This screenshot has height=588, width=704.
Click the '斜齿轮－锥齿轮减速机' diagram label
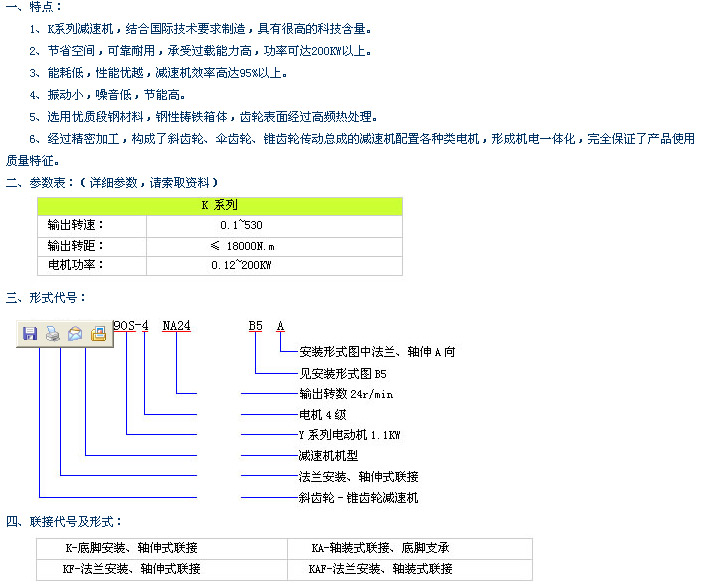click(x=358, y=497)
